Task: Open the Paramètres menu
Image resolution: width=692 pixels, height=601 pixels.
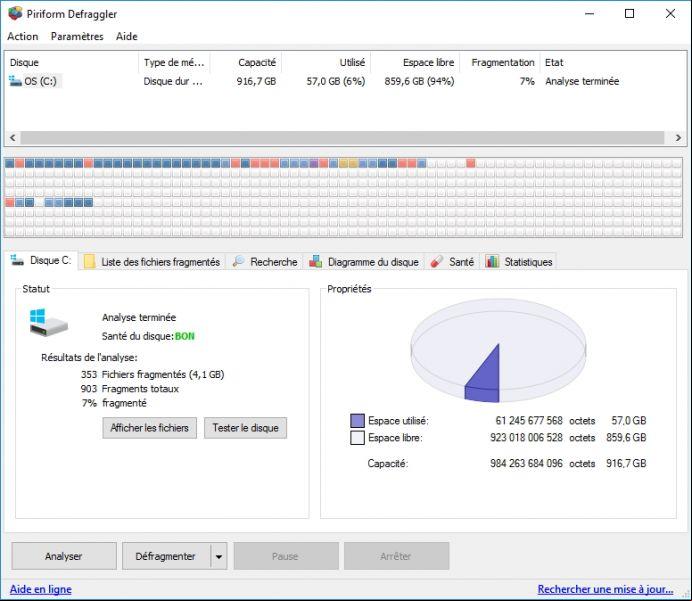Action: [x=77, y=36]
